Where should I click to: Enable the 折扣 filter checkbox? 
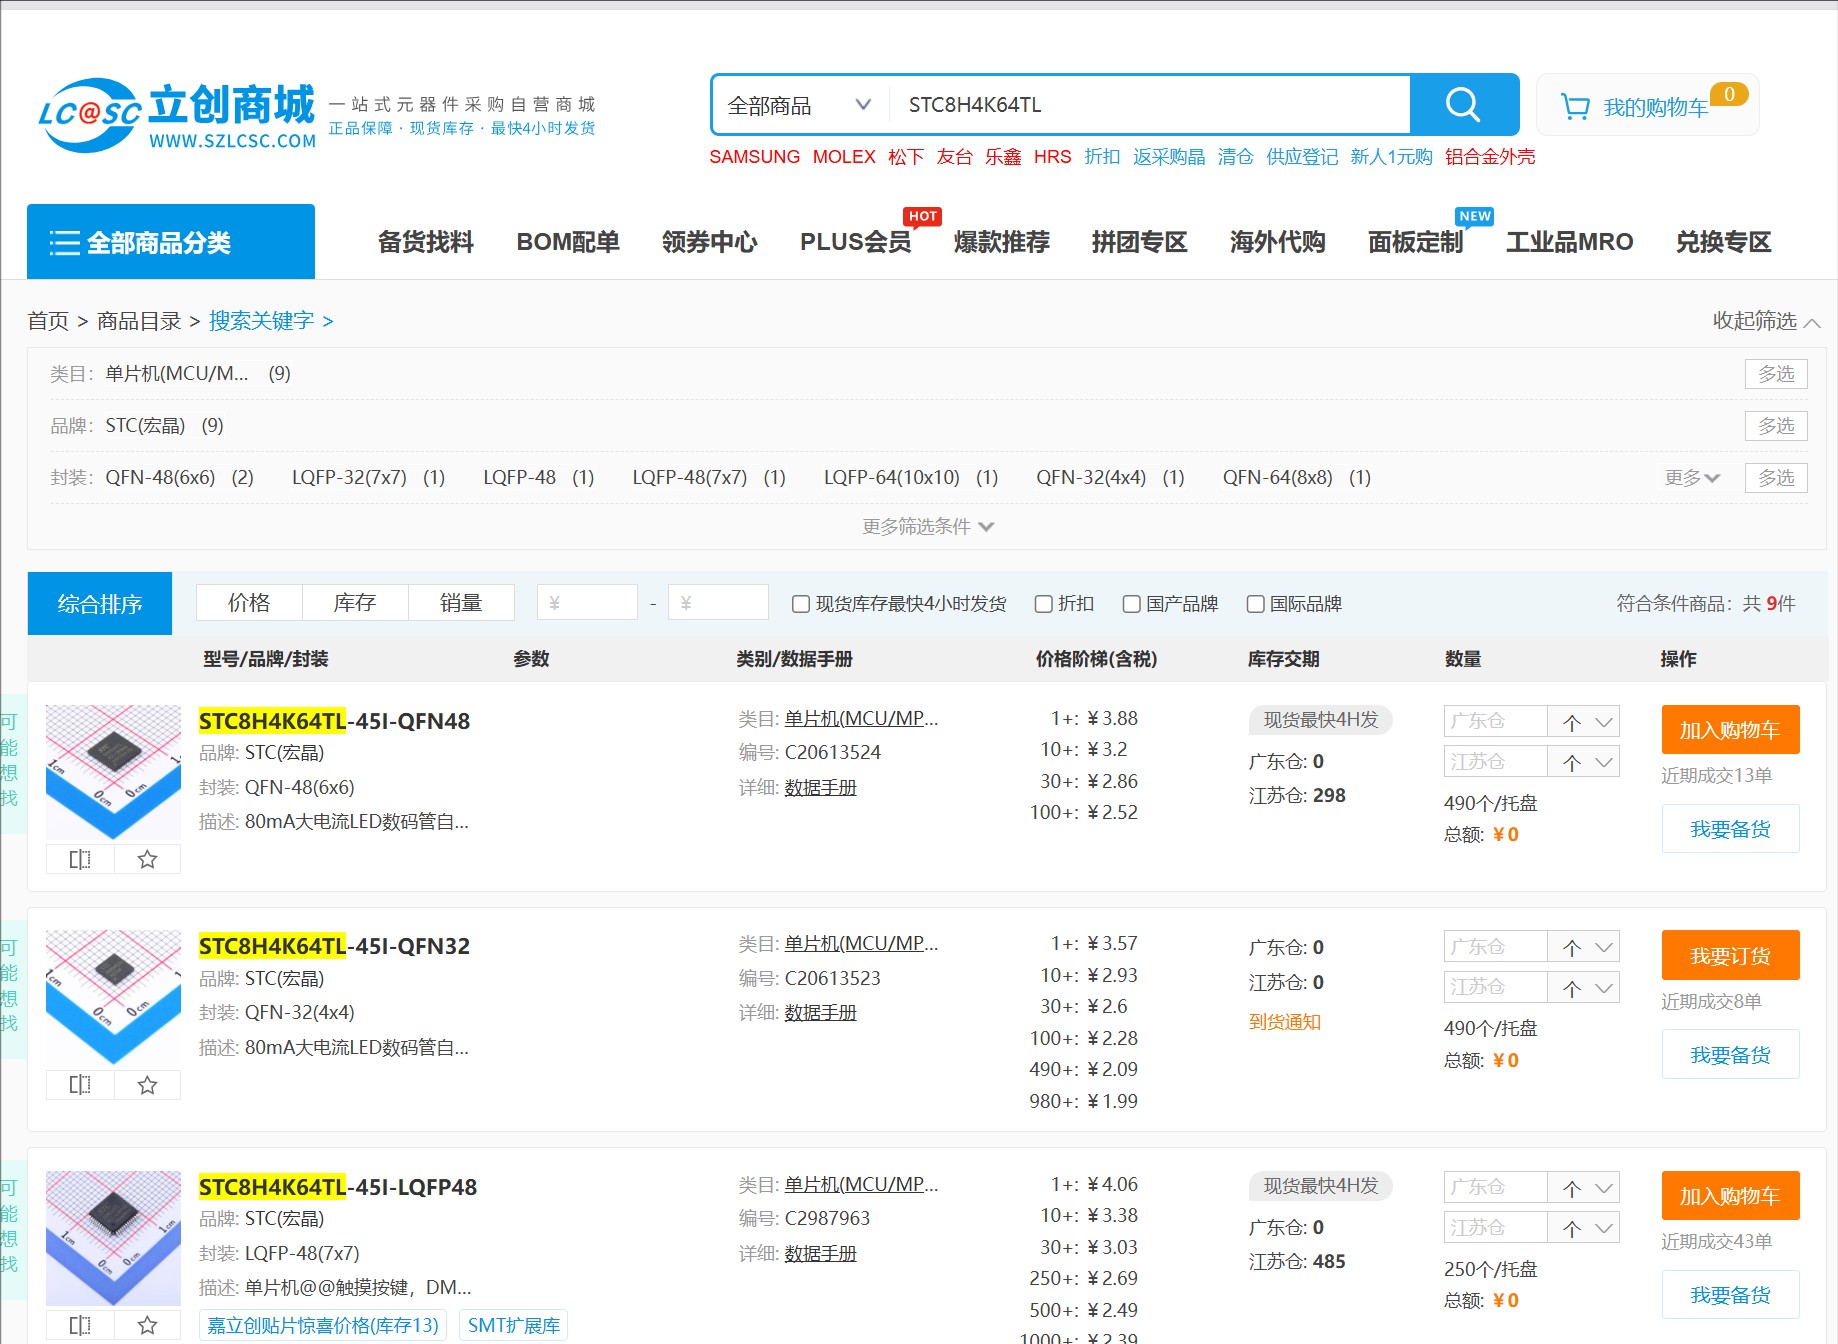click(x=1043, y=604)
